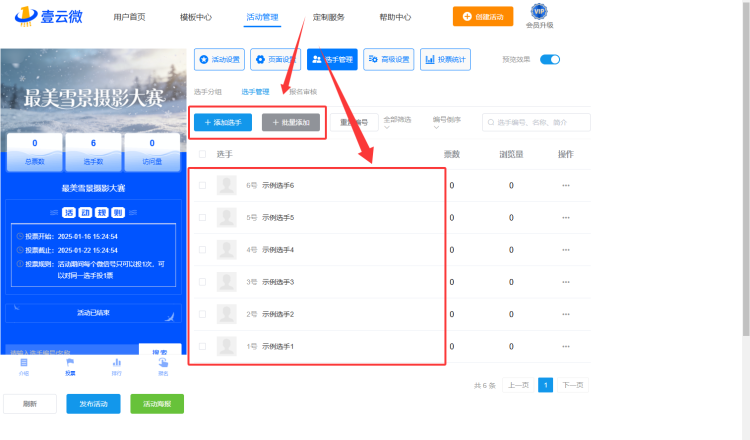The width and height of the screenshot is (750, 440).
Task: Click the contestant search input field
Action: [x=536, y=122]
